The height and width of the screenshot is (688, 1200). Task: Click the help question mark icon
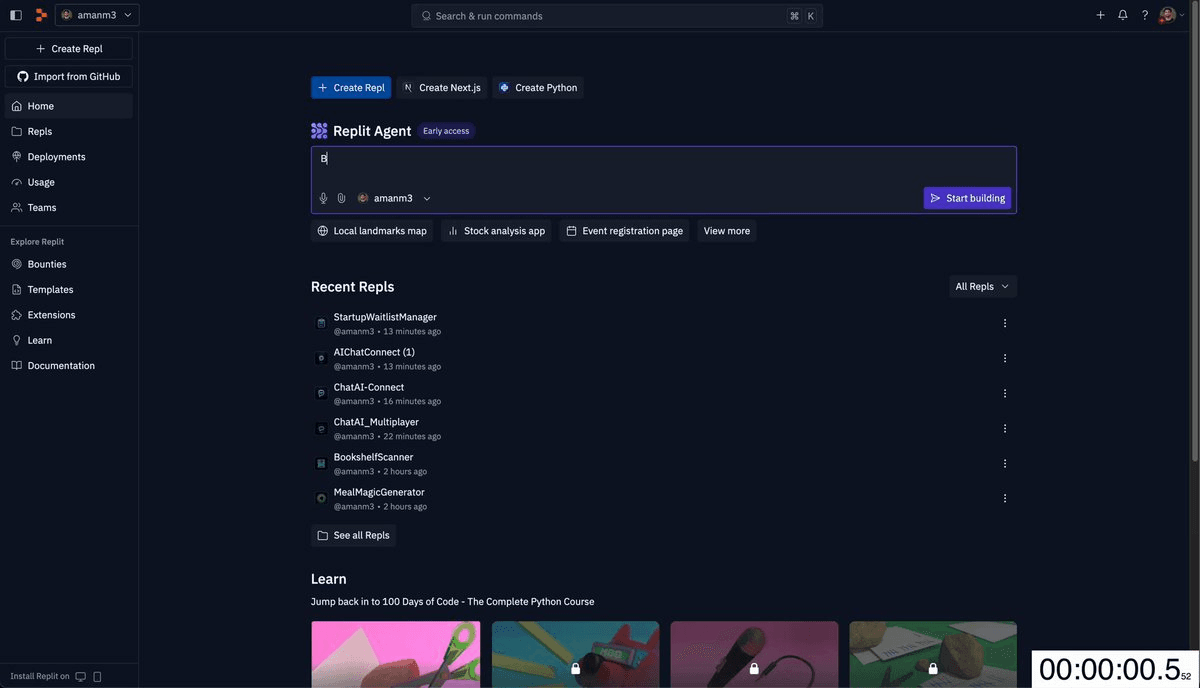[x=1143, y=14]
